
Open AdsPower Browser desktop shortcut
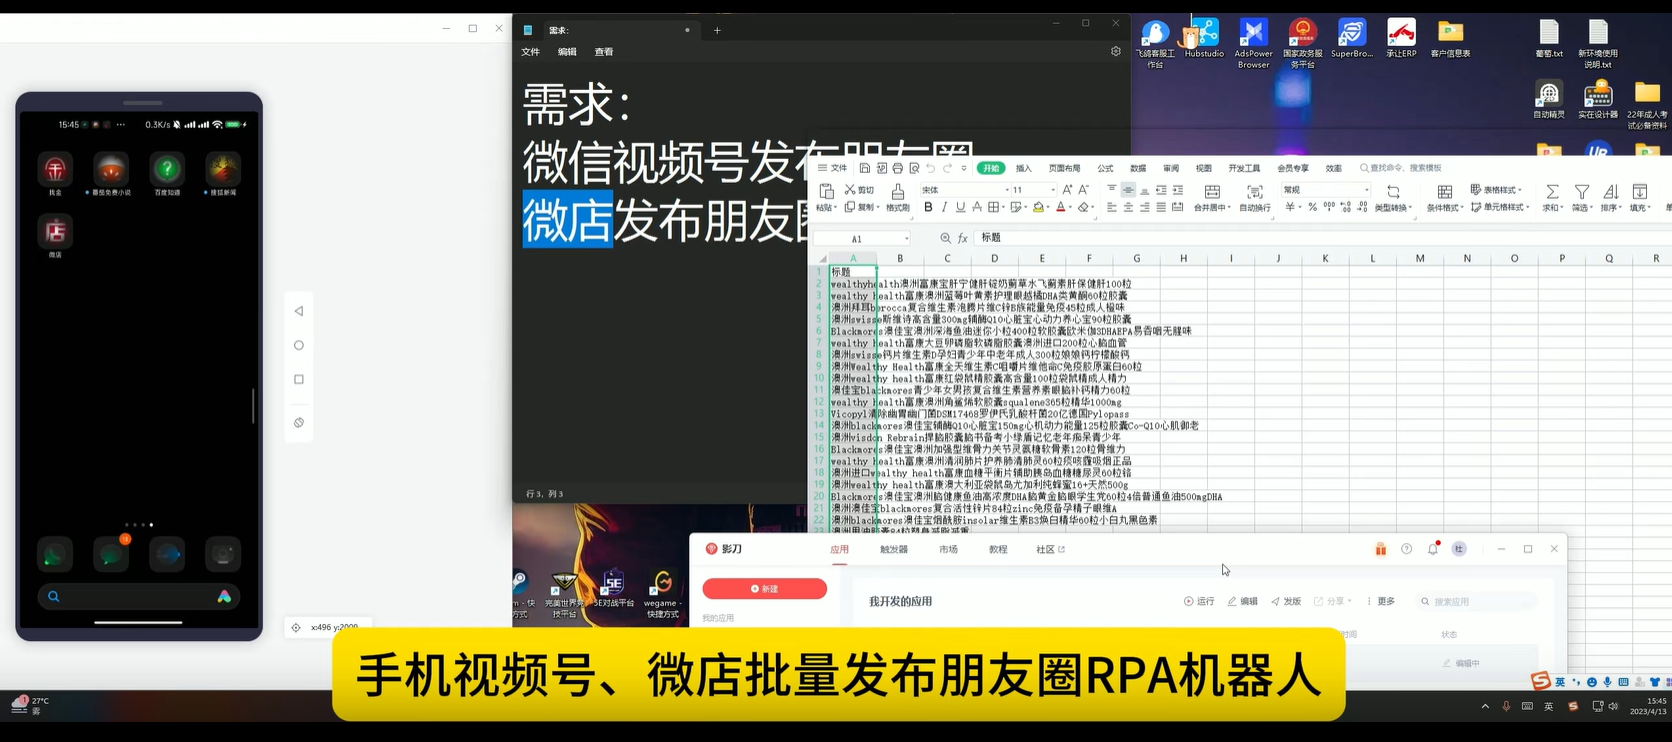(1253, 44)
